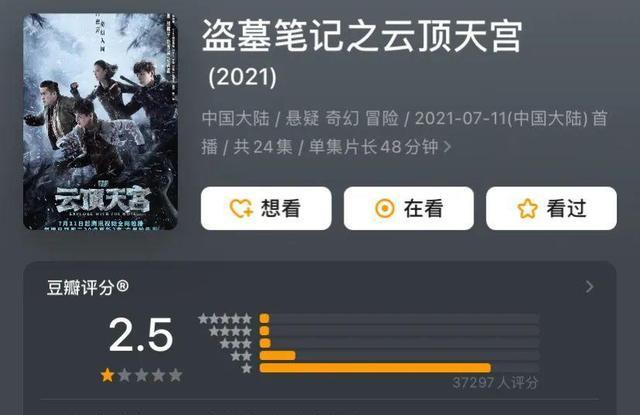Click the last gray star under 2.5
The width and height of the screenshot is (640, 415).
[176, 375]
